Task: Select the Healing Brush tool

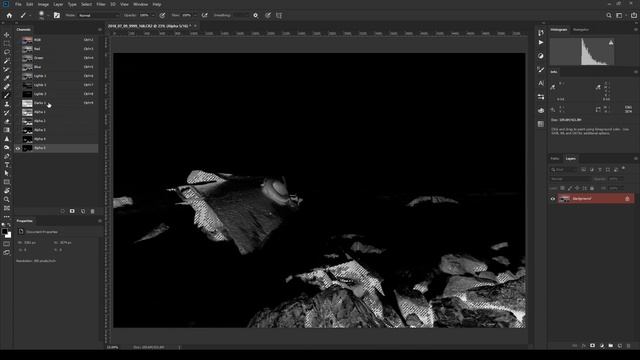Action: click(7, 87)
